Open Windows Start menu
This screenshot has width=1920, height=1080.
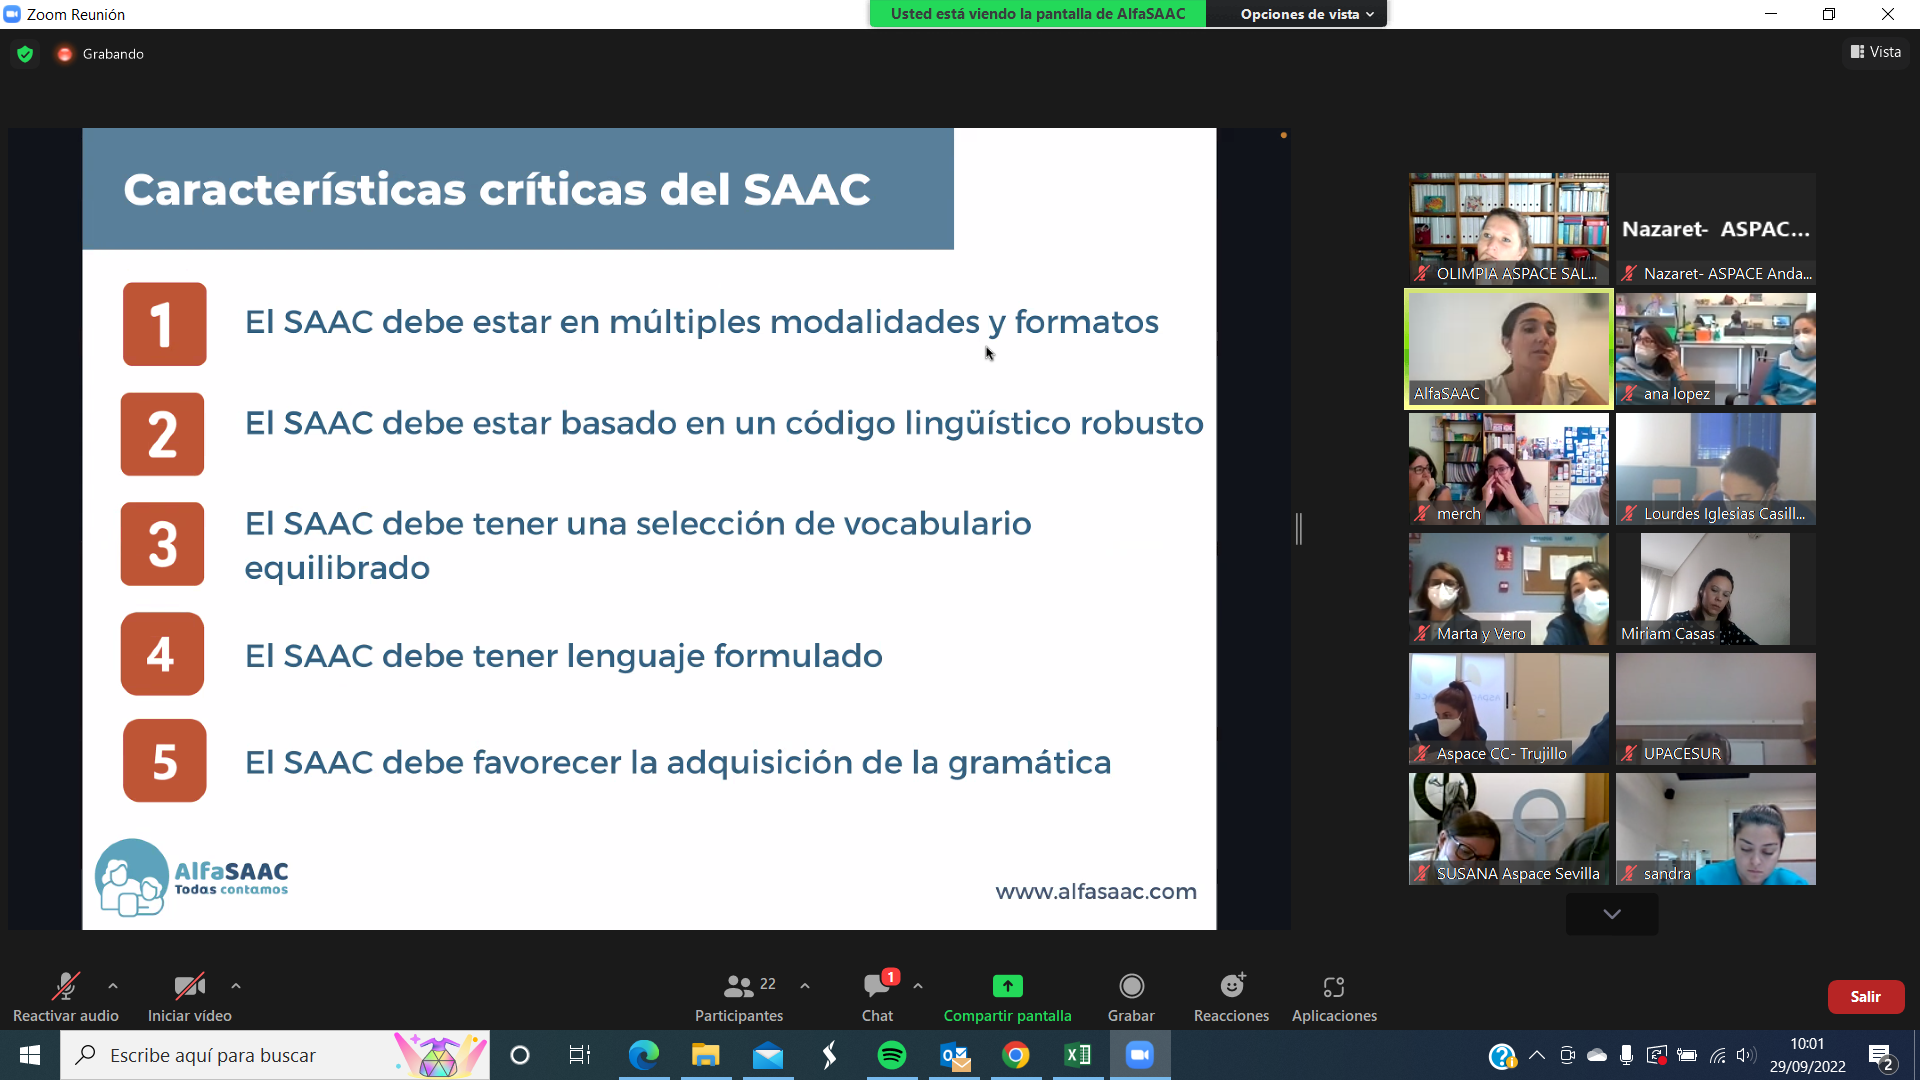click(29, 1055)
